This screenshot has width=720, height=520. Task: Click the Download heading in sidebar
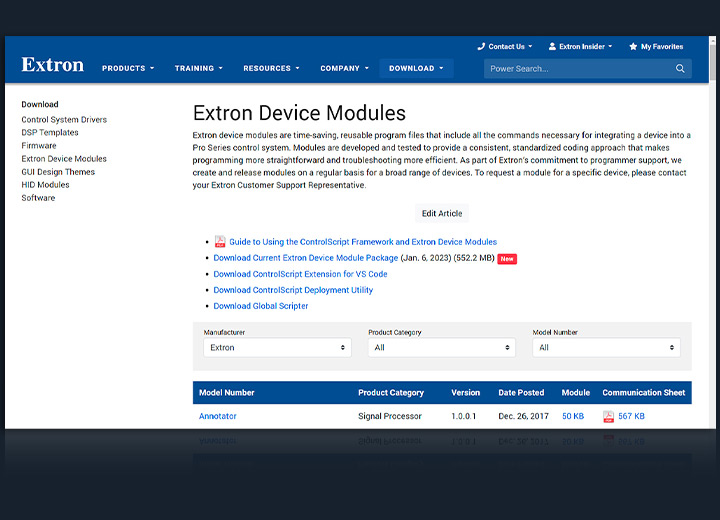(x=39, y=104)
